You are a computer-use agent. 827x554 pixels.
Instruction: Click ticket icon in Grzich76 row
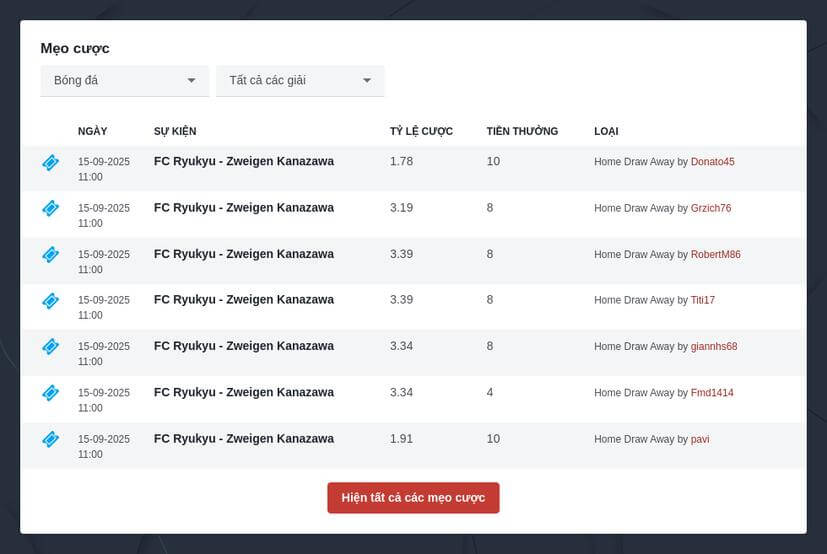tap(51, 208)
